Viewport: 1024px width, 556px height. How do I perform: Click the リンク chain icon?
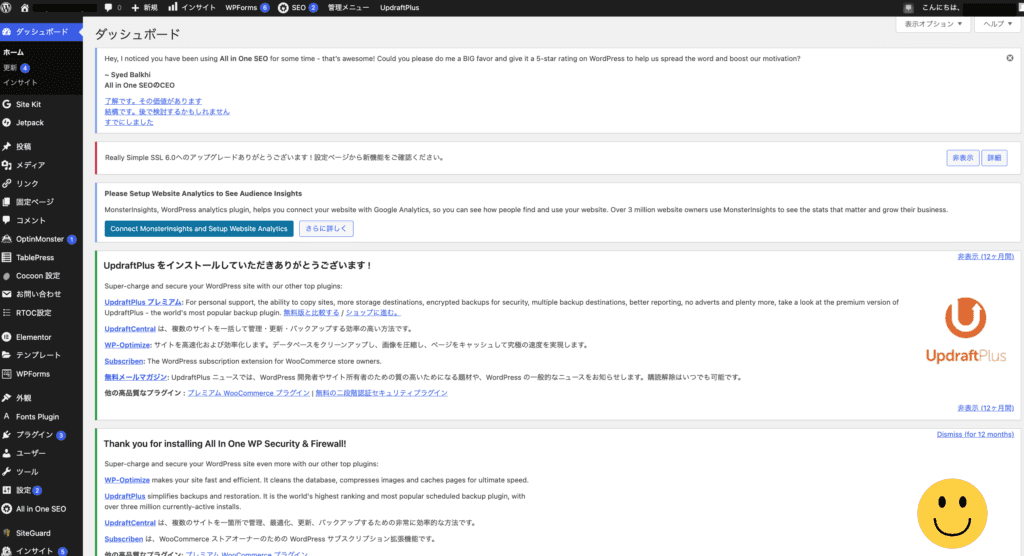7,184
